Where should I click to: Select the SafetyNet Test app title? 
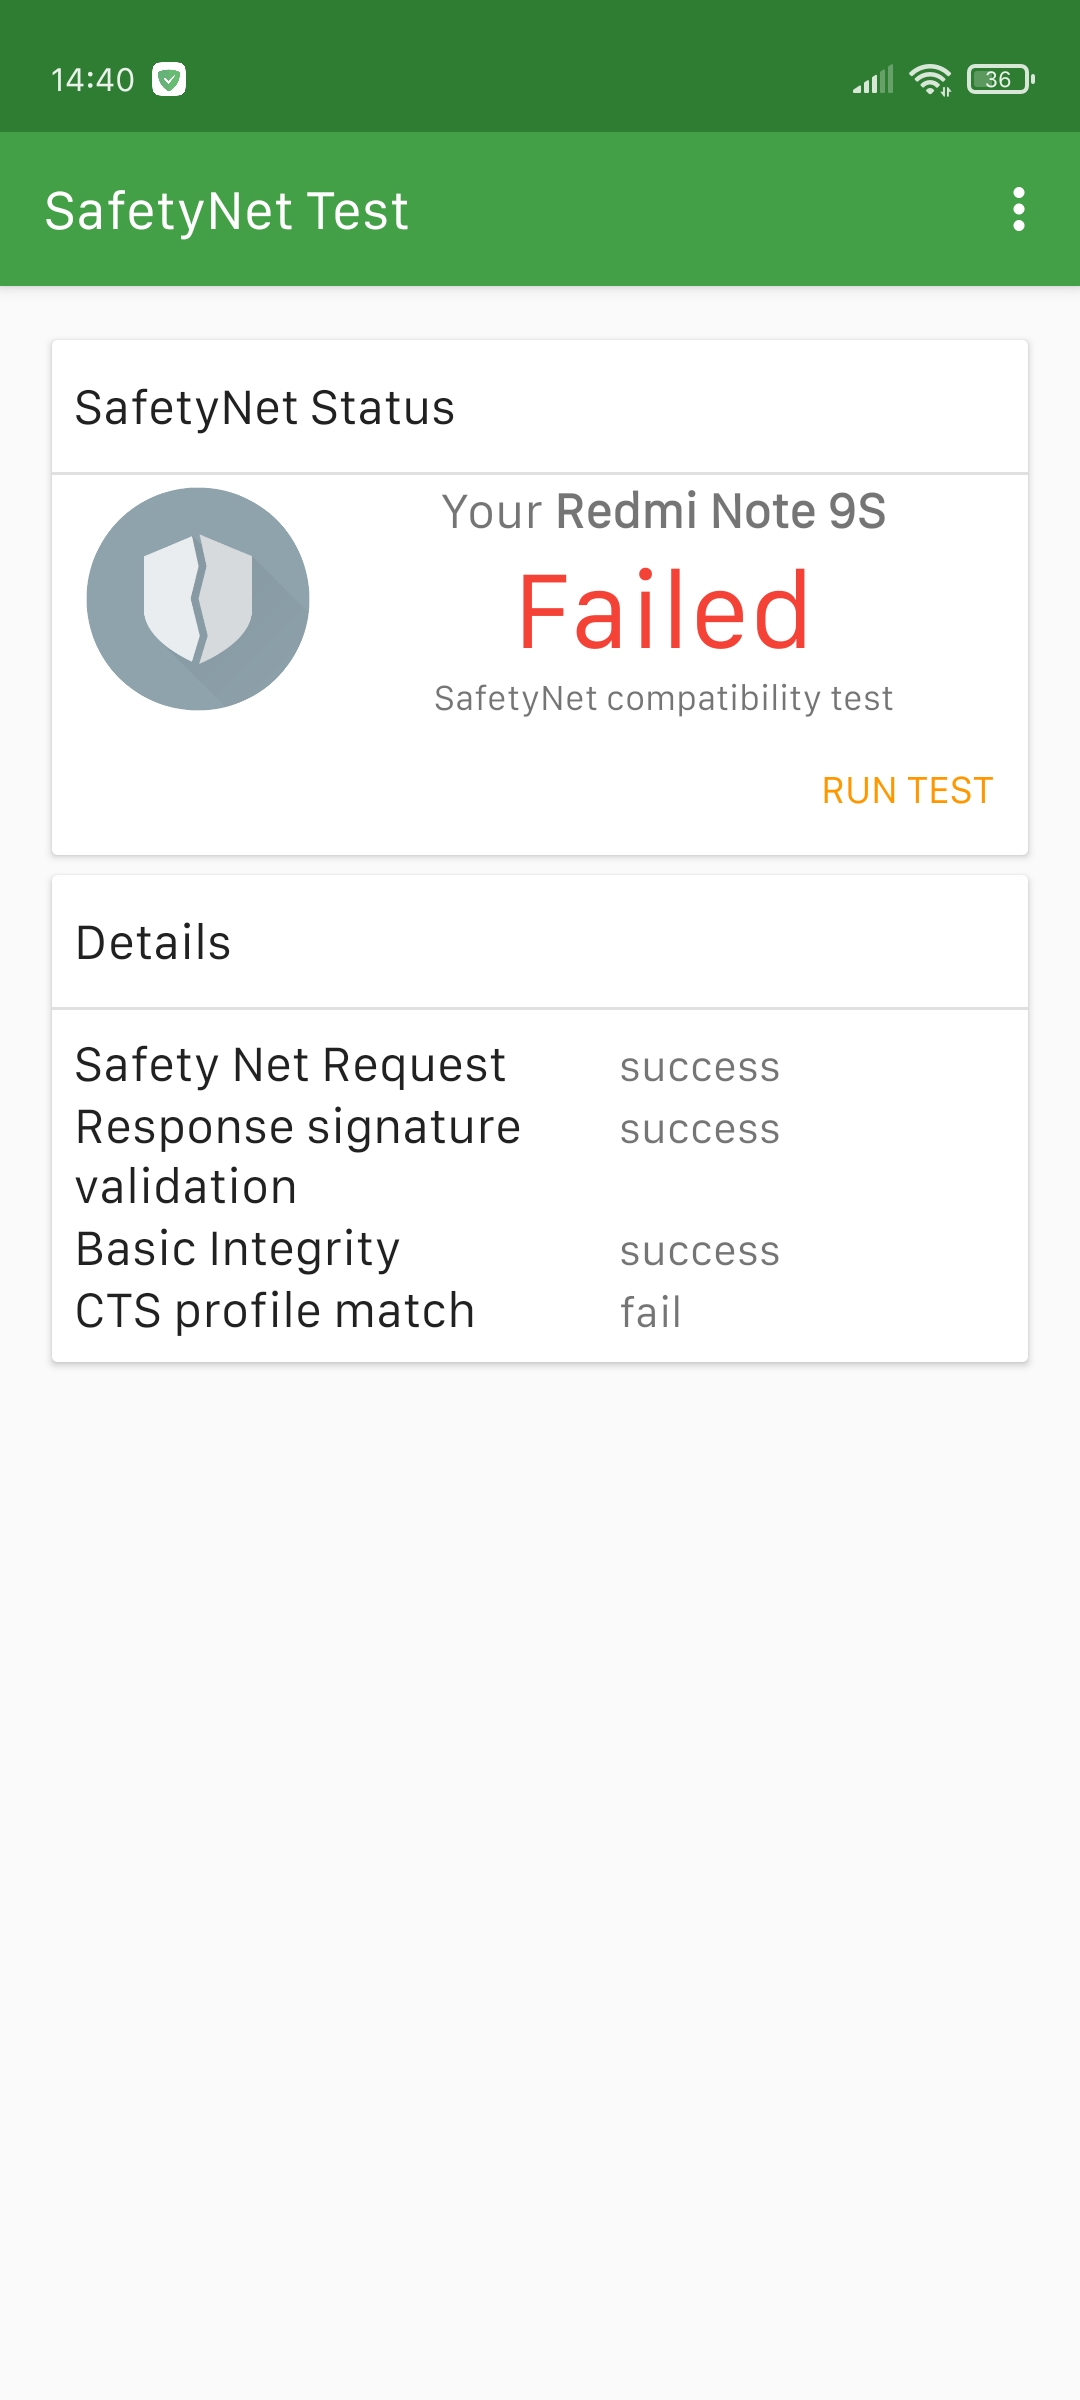tap(227, 211)
